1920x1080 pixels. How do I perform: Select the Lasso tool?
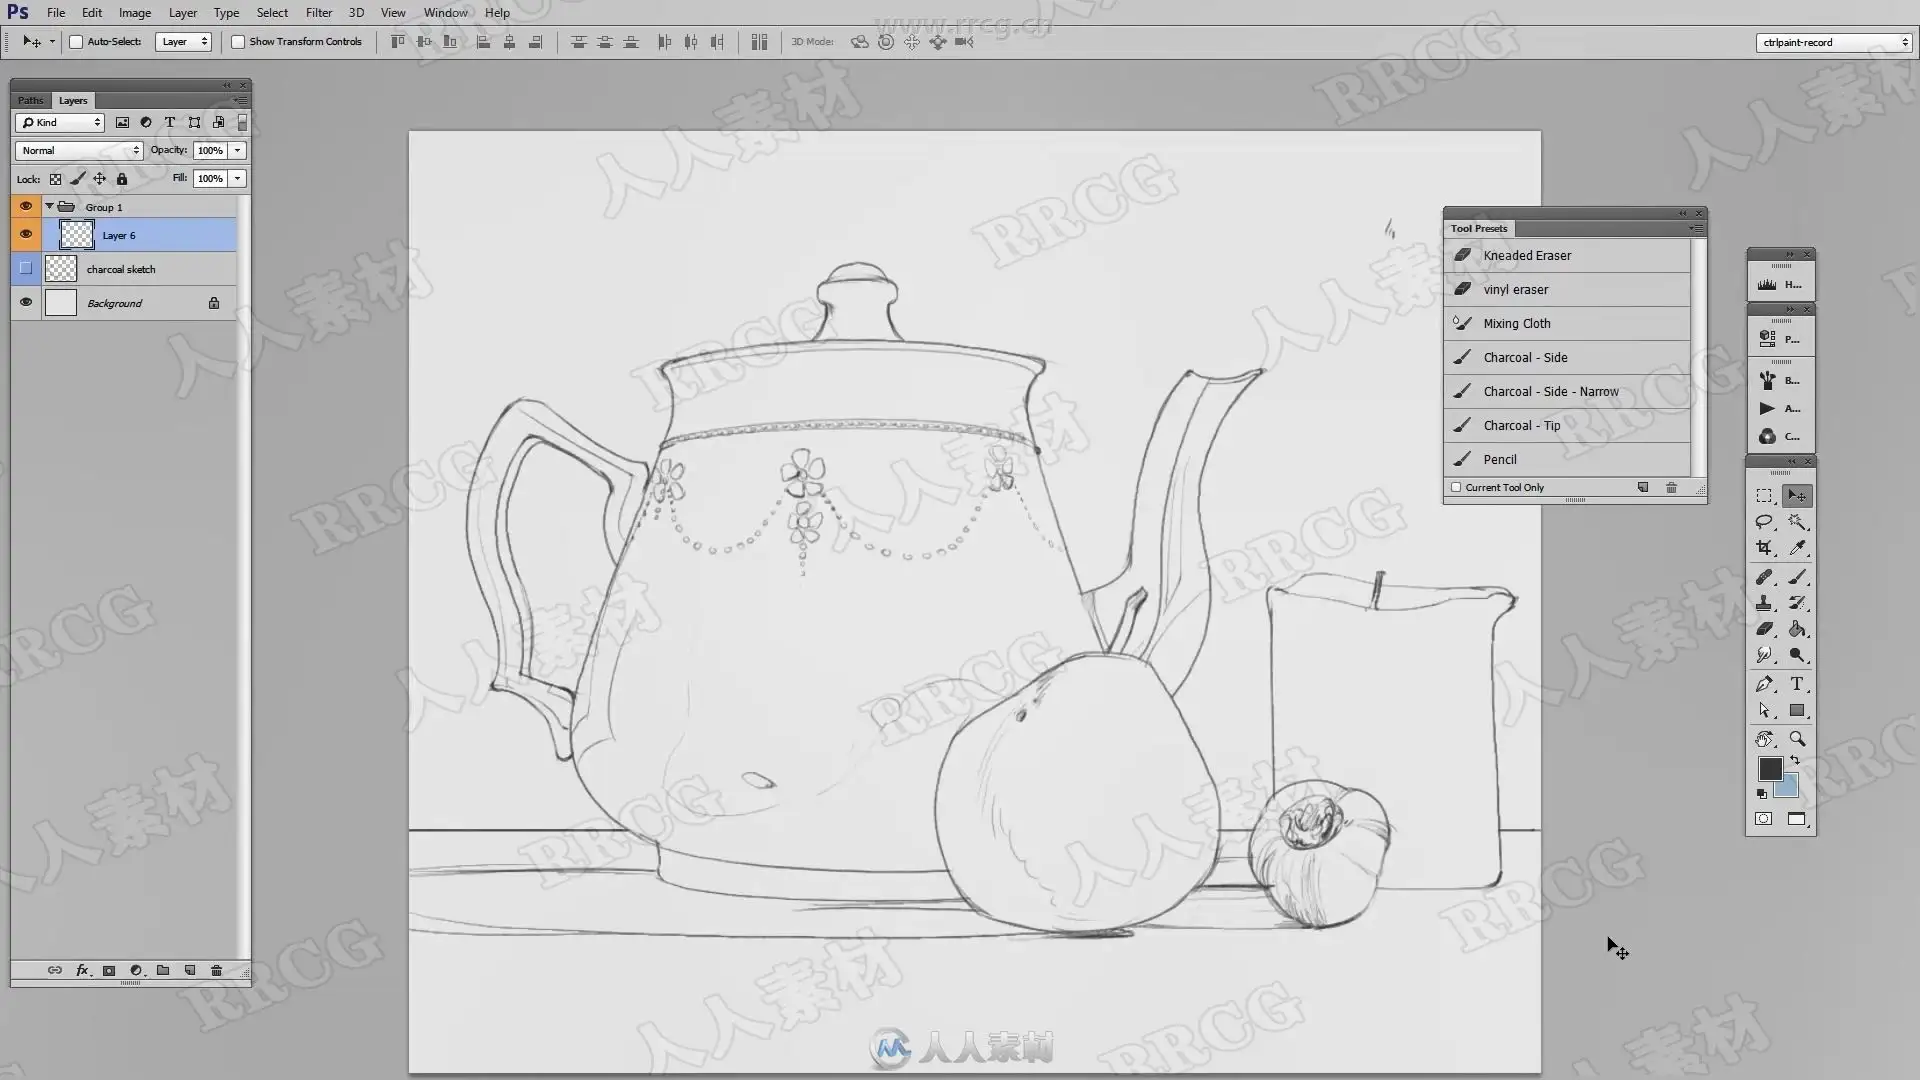[1764, 522]
